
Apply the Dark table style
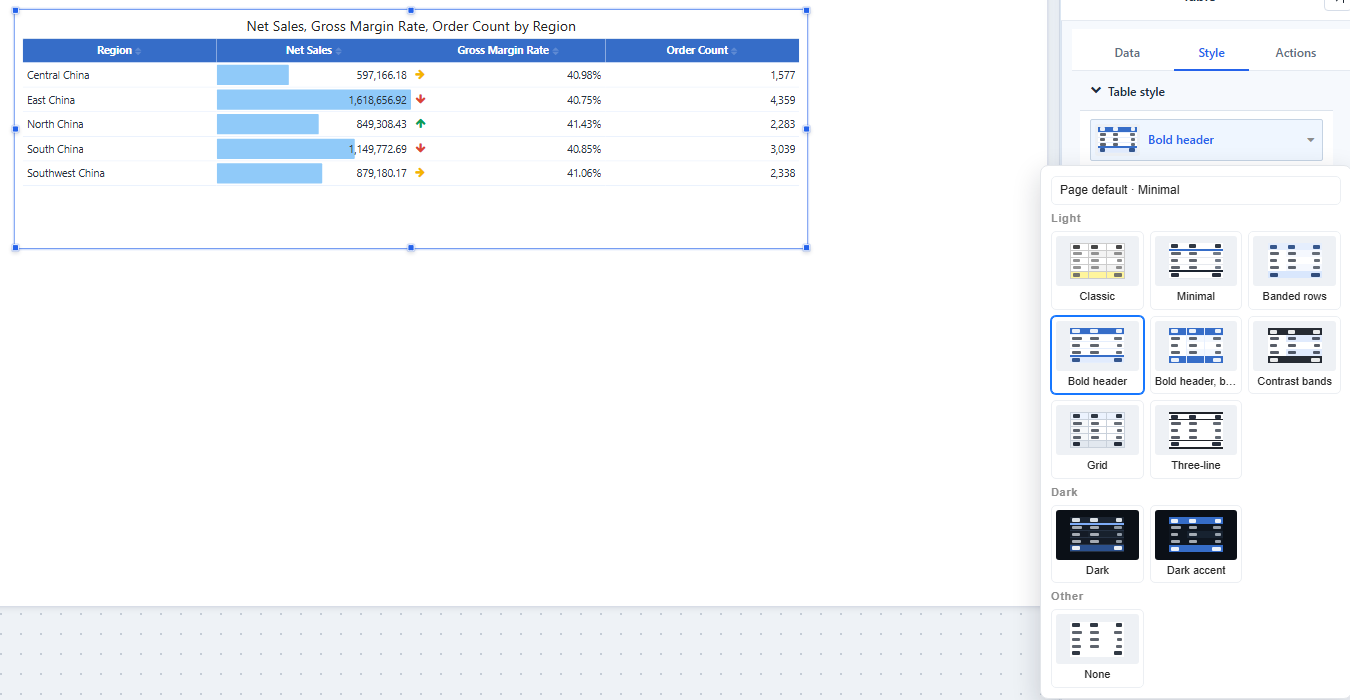click(x=1097, y=544)
